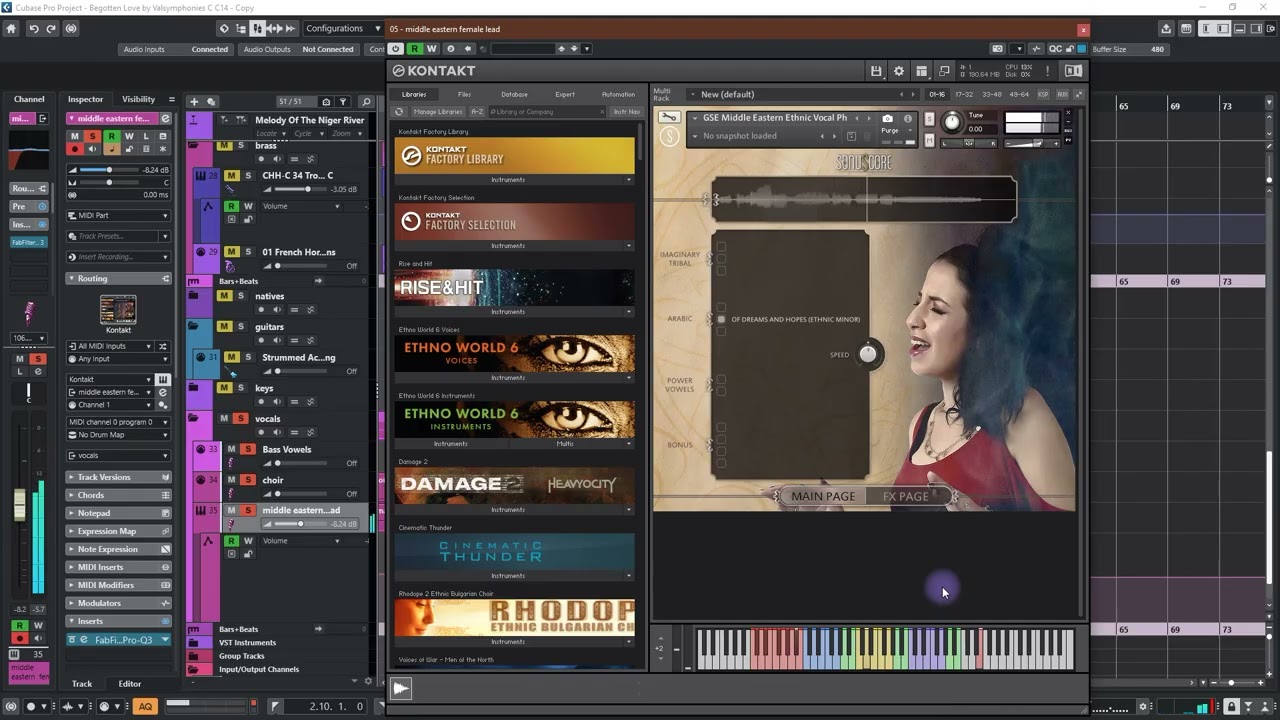This screenshot has width=1280, height=720.
Task: Click the phrase waveform display
Action: [865, 200]
